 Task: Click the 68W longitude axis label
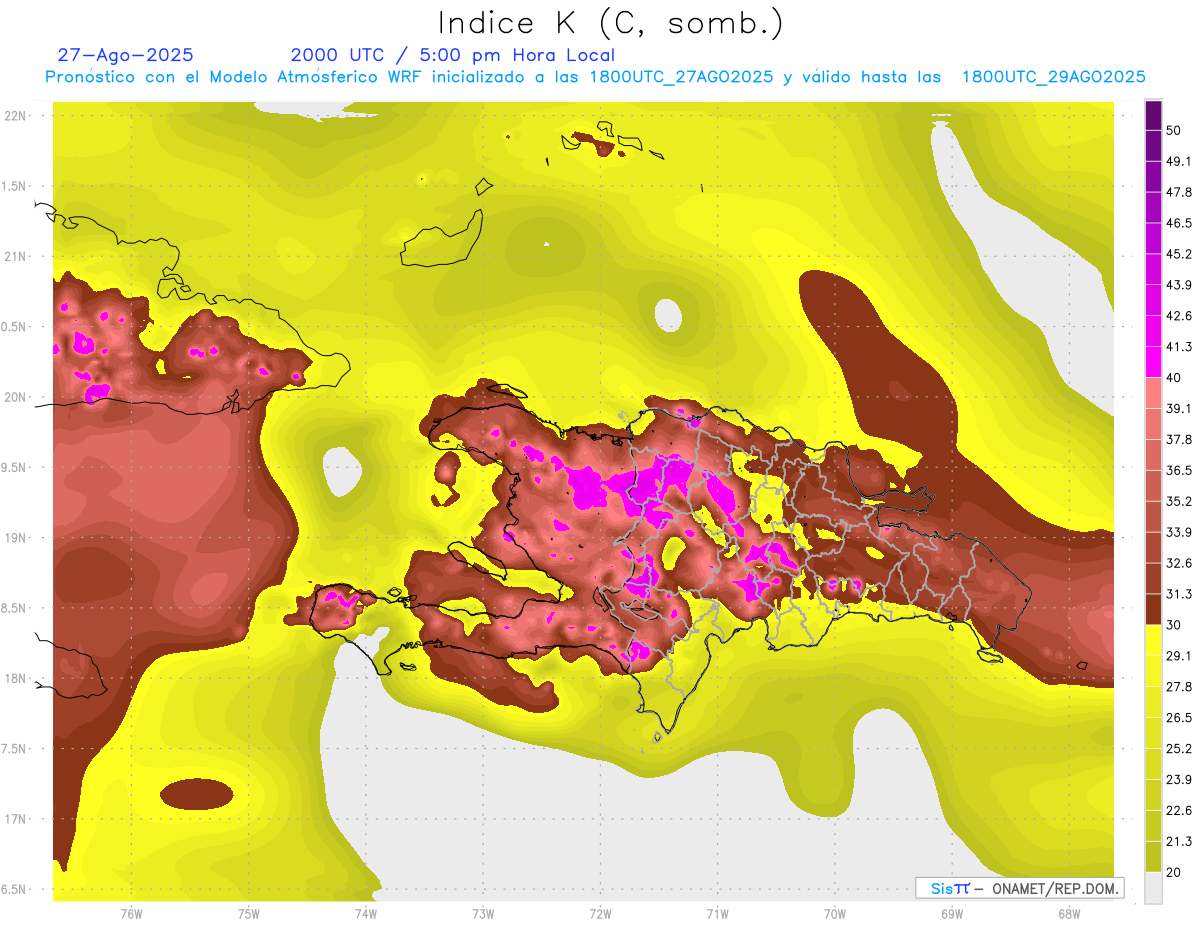[1068, 913]
